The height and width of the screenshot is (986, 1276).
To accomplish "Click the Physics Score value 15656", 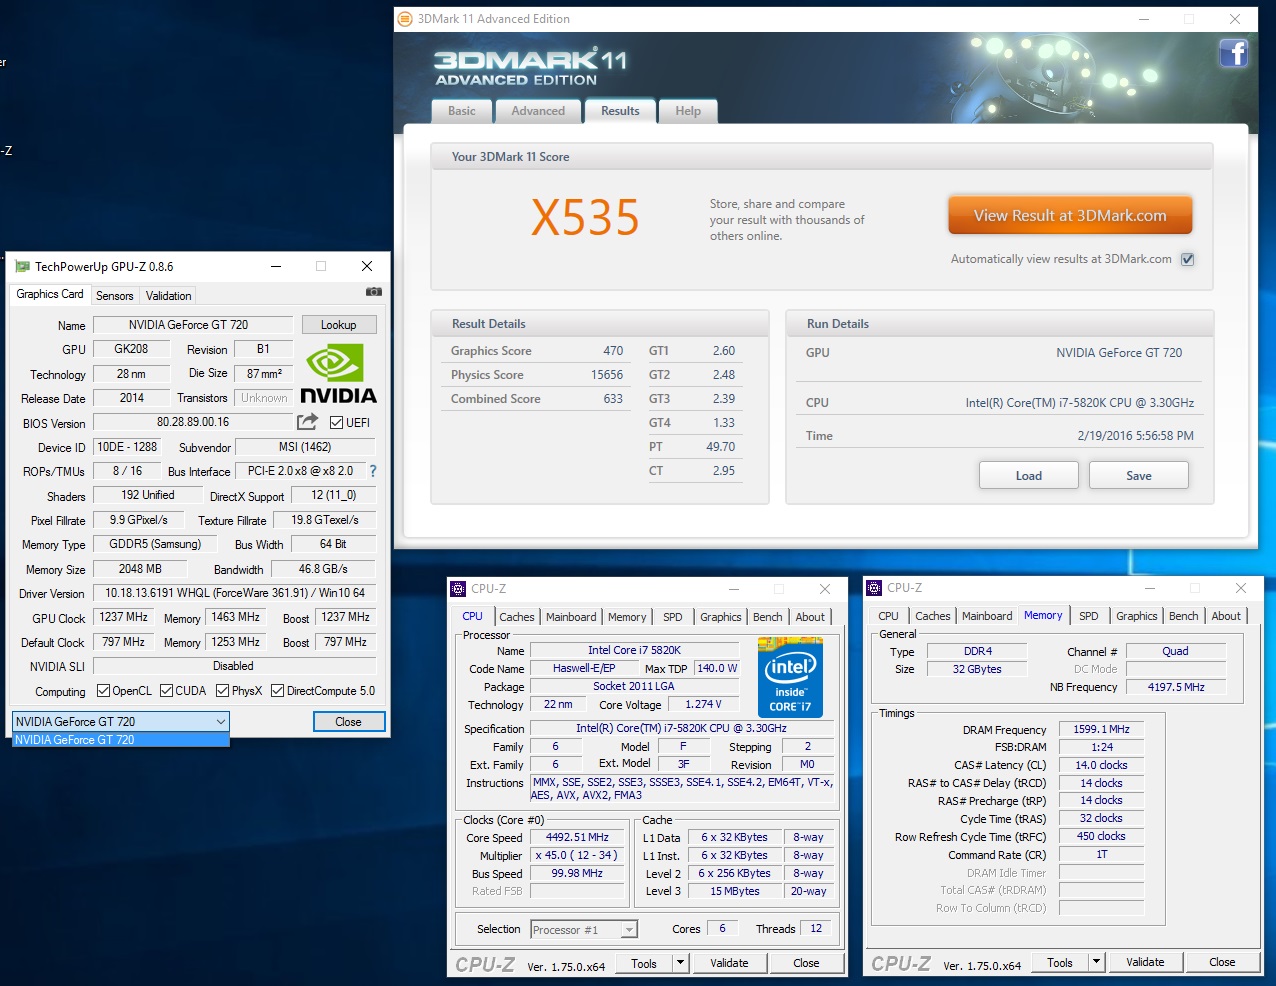I will (607, 375).
